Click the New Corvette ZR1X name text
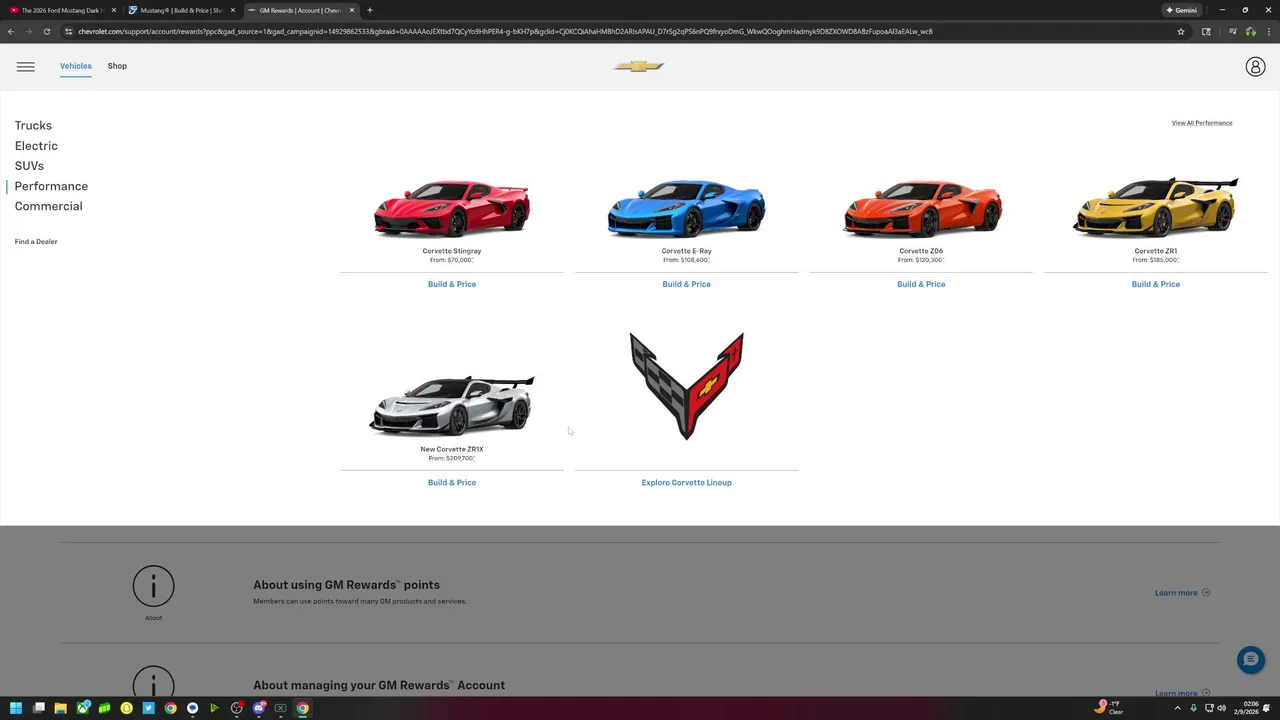The image size is (1280, 720). point(452,449)
